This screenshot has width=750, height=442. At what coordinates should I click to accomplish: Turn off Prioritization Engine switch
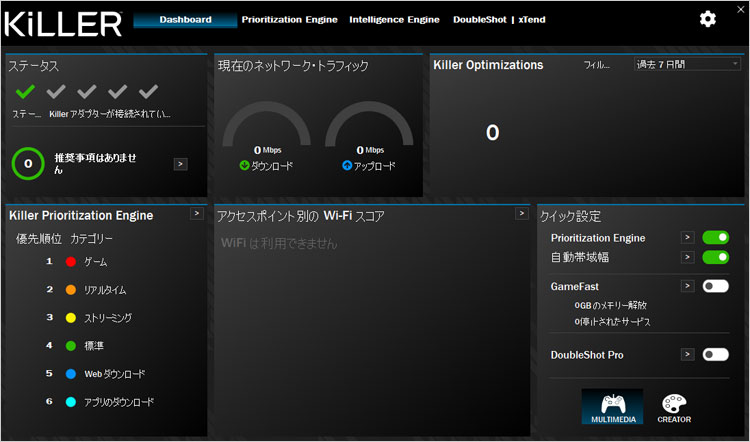click(x=716, y=238)
